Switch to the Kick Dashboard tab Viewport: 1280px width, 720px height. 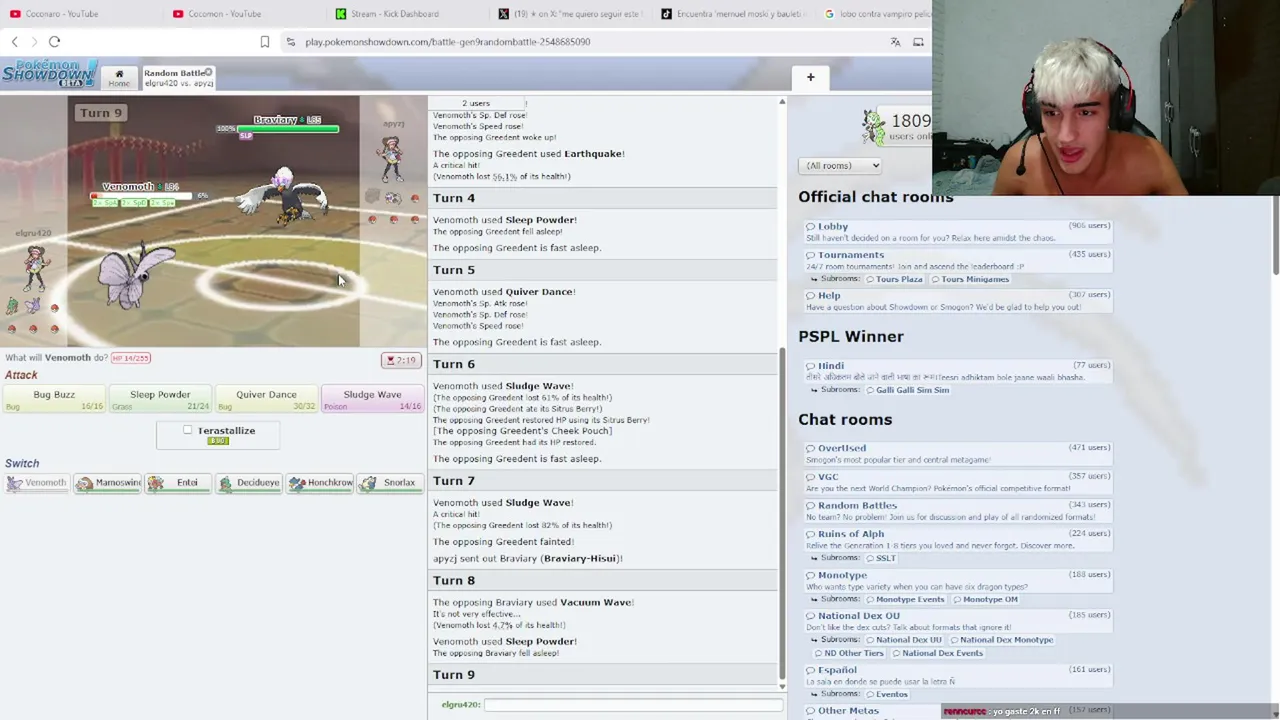(x=394, y=14)
